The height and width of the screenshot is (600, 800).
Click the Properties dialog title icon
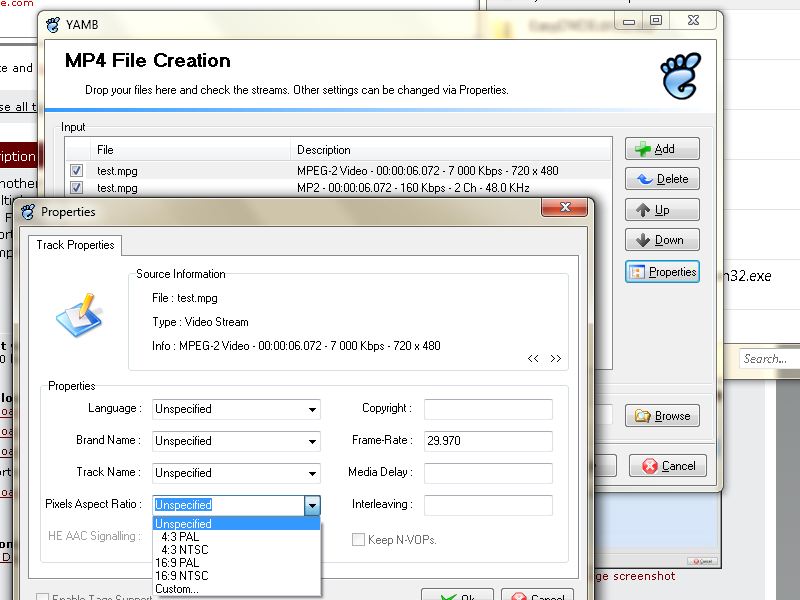(28, 212)
